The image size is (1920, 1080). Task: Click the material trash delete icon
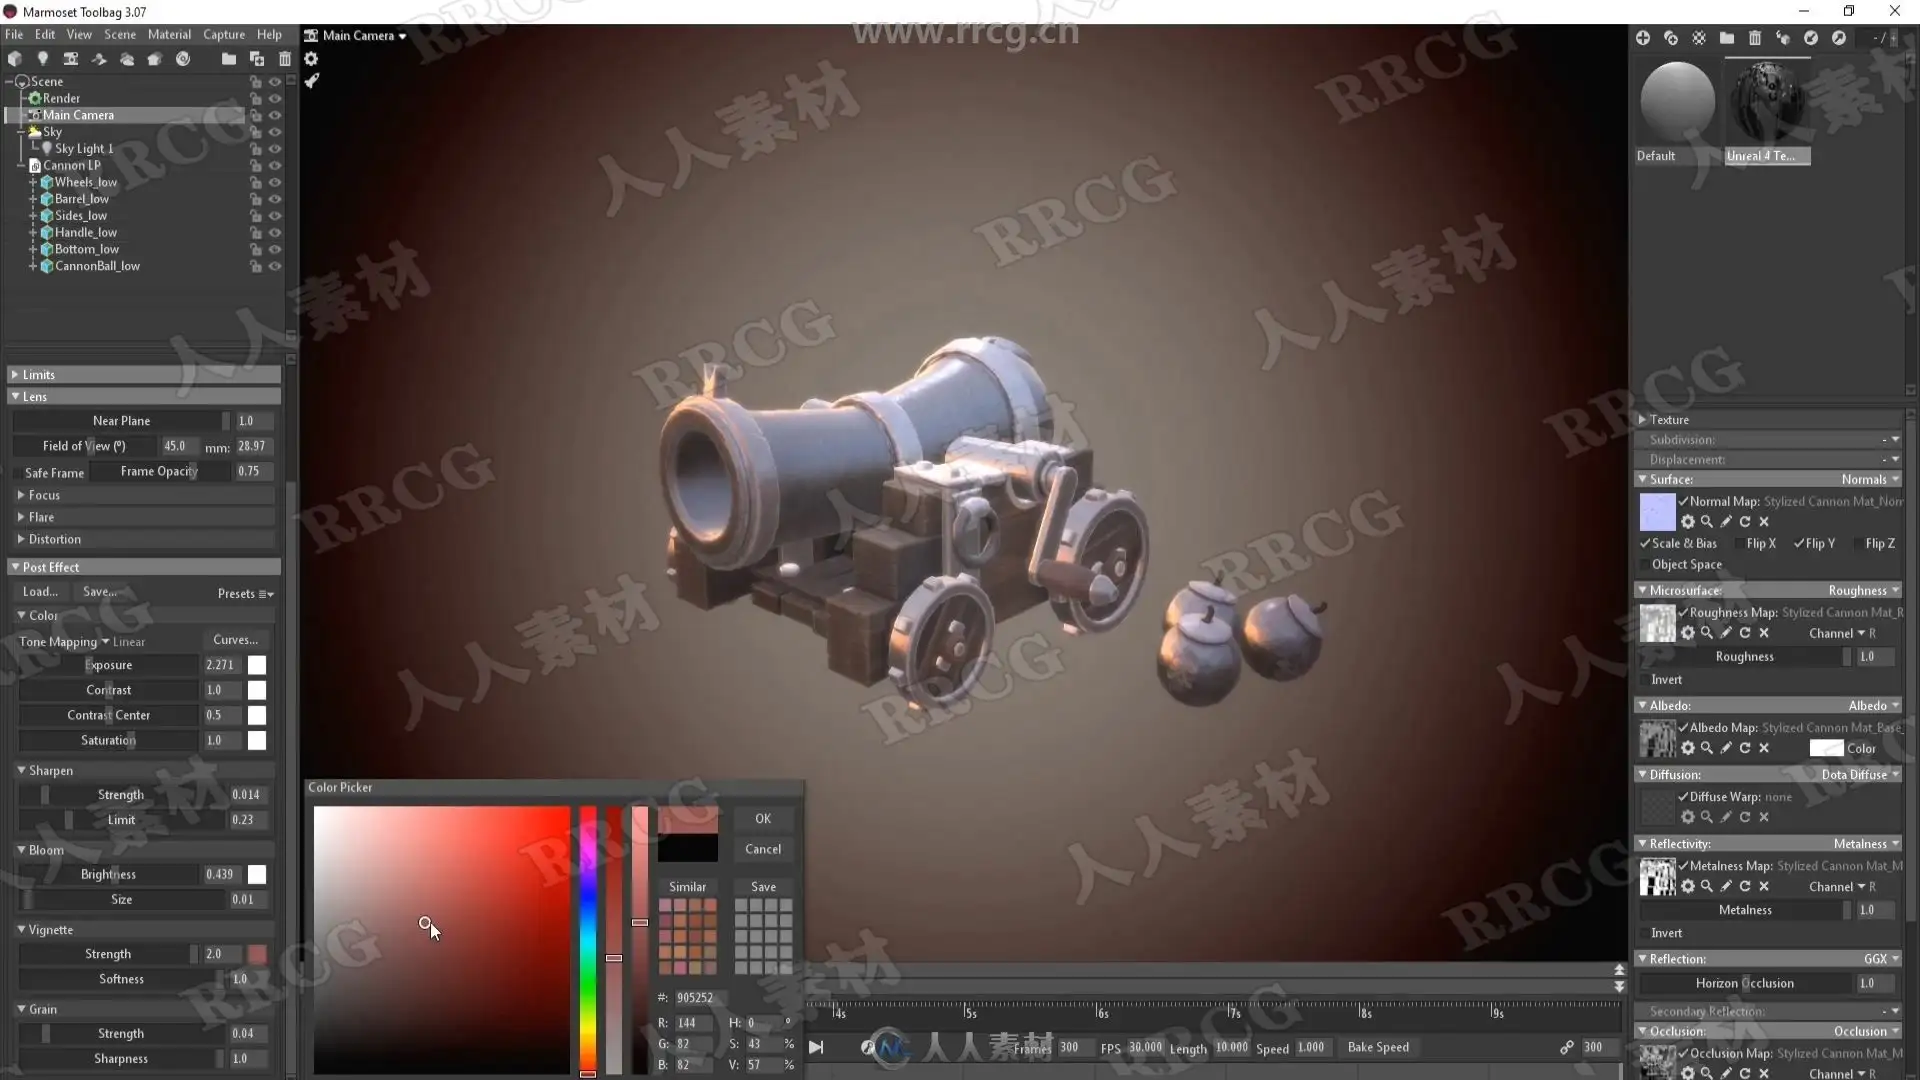tap(1755, 38)
